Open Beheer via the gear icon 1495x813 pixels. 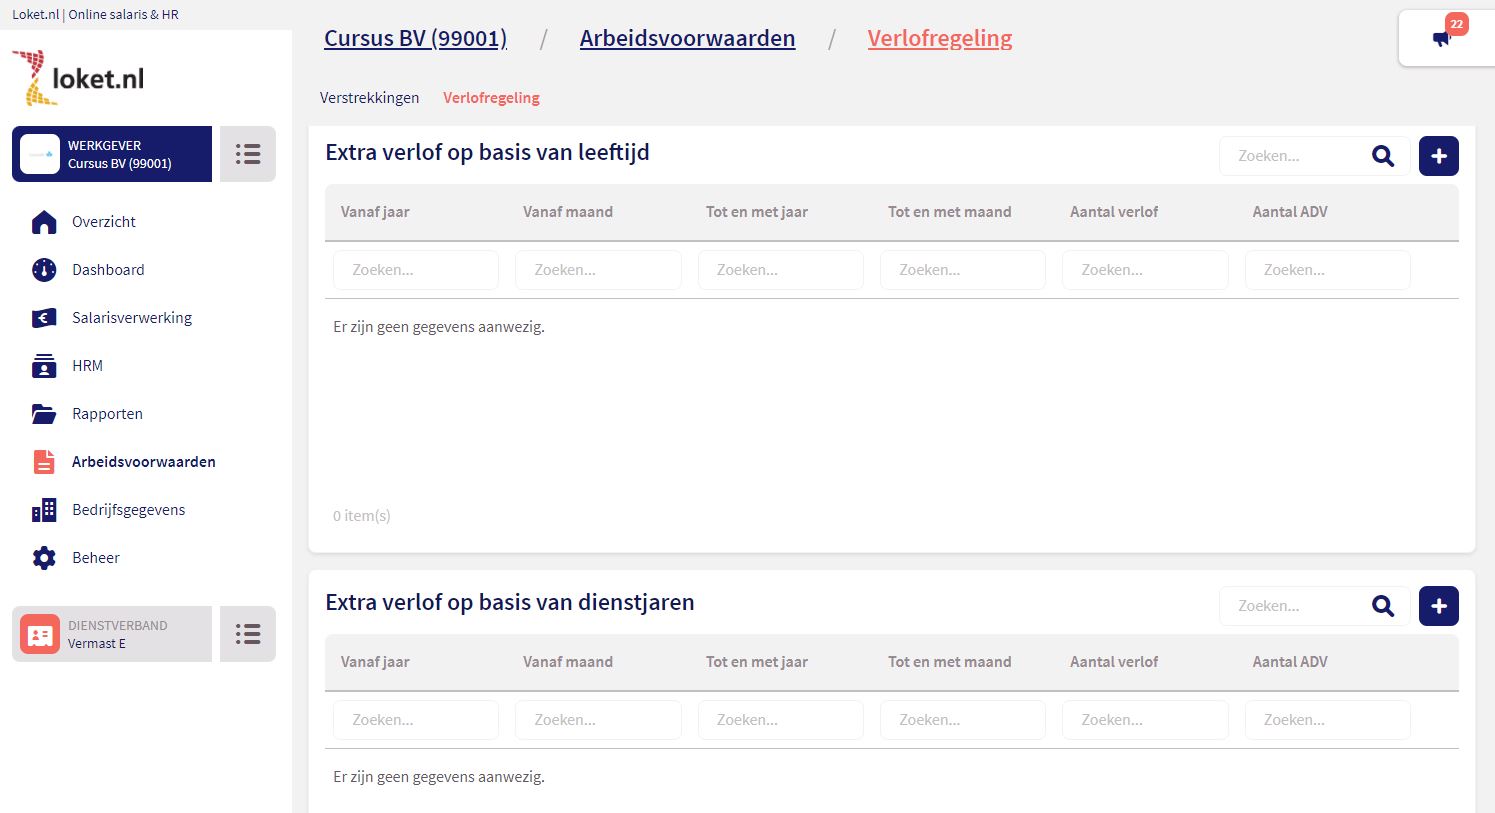pyautogui.click(x=44, y=558)
